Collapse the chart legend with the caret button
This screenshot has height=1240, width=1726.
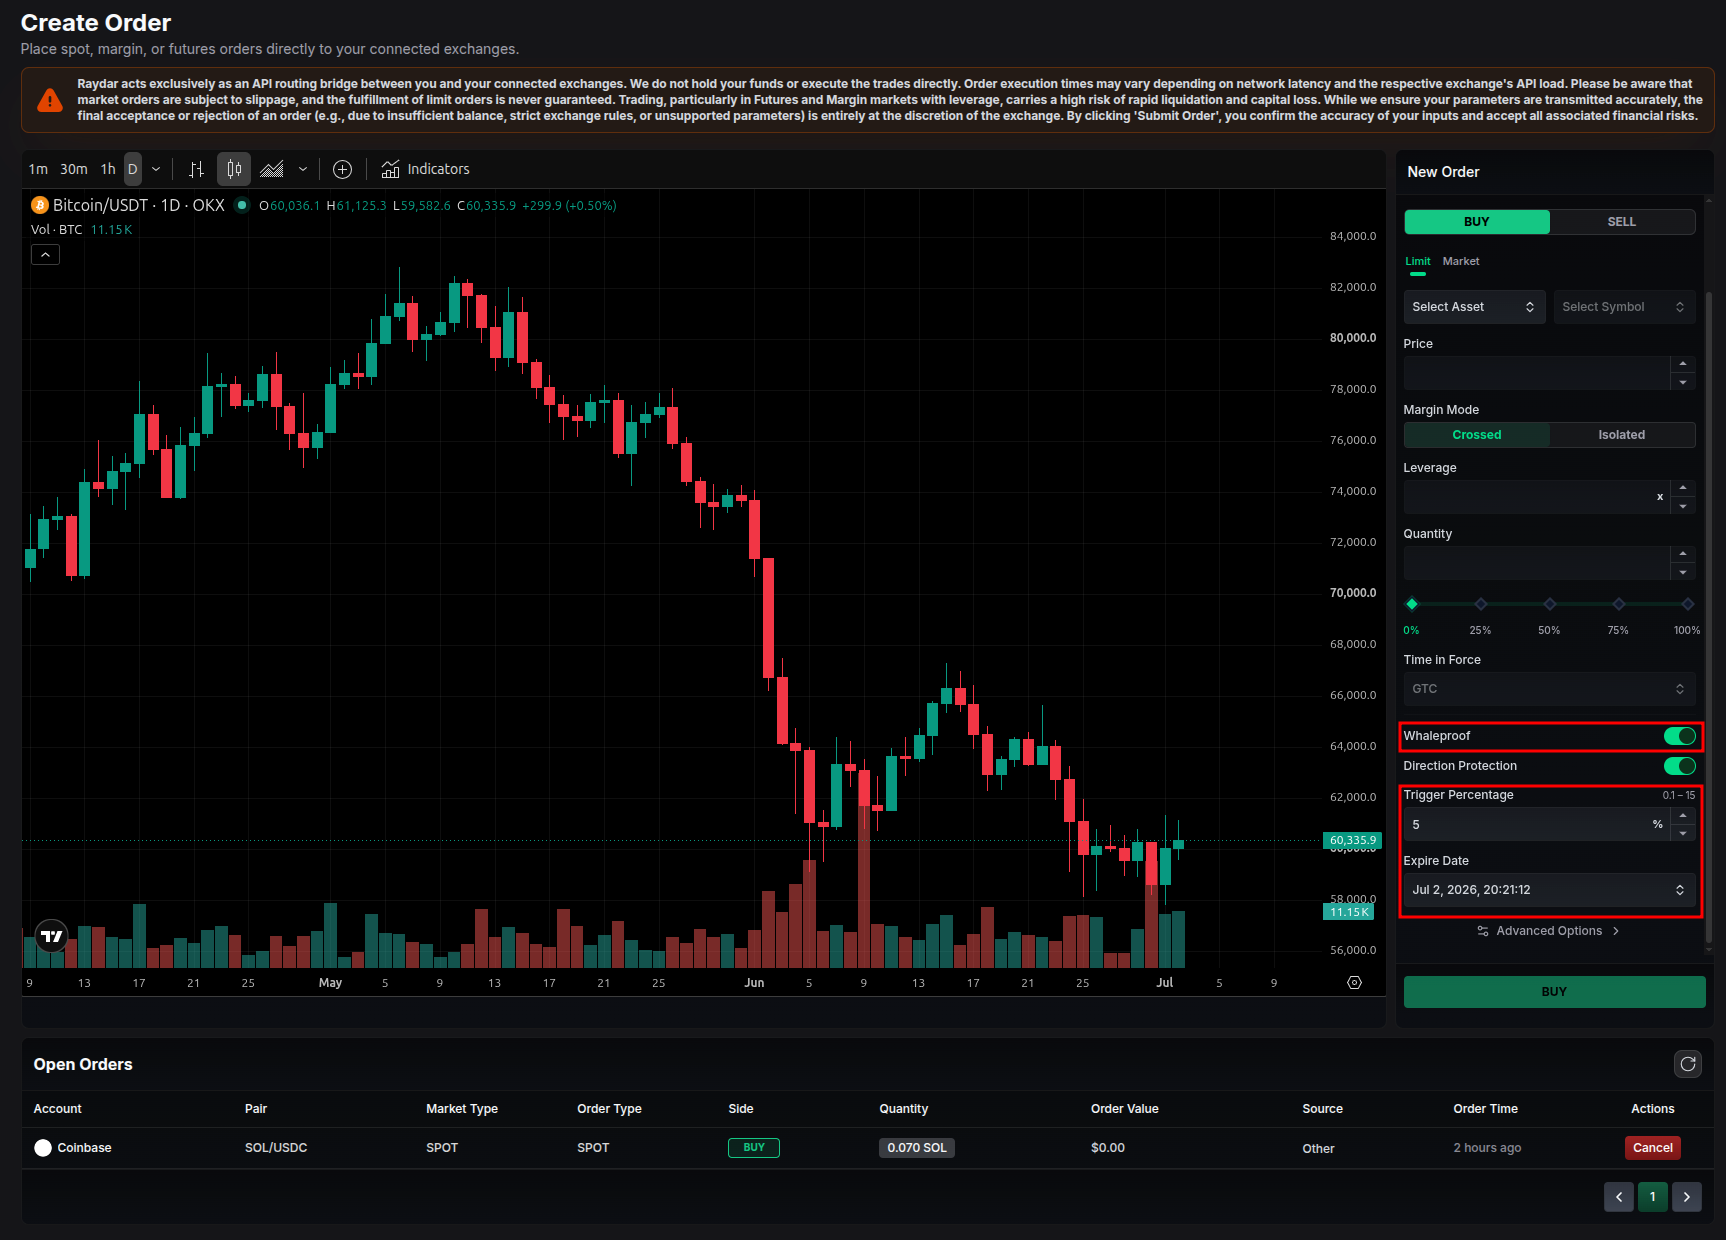[45, 255]
